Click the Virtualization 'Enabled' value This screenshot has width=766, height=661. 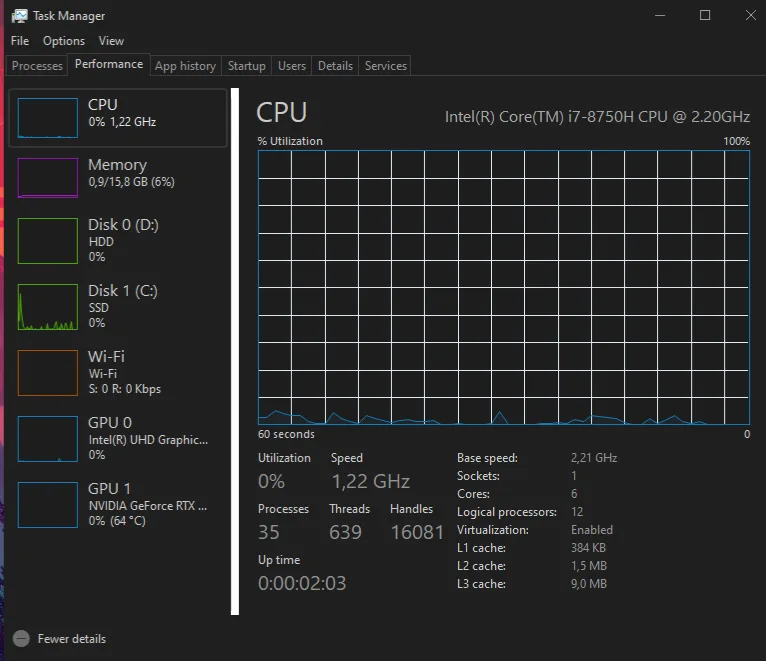[x=592, y=530]
